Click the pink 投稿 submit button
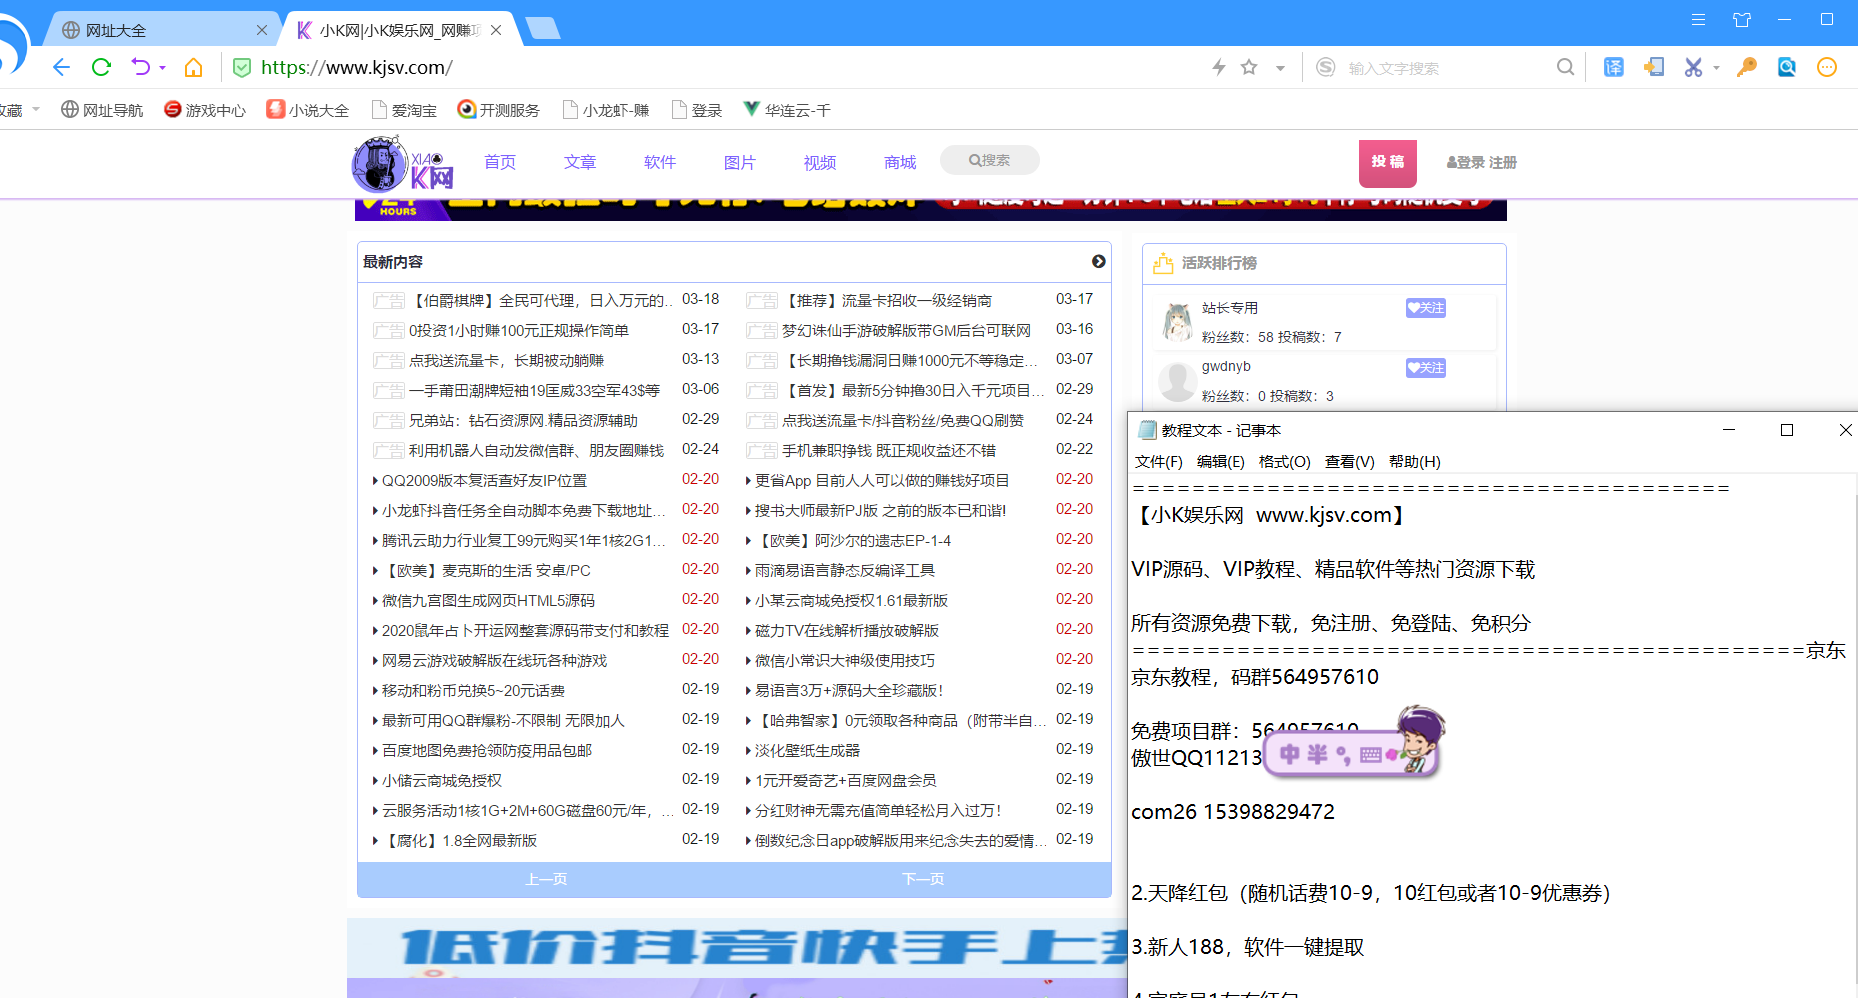 coord(1387,163)
